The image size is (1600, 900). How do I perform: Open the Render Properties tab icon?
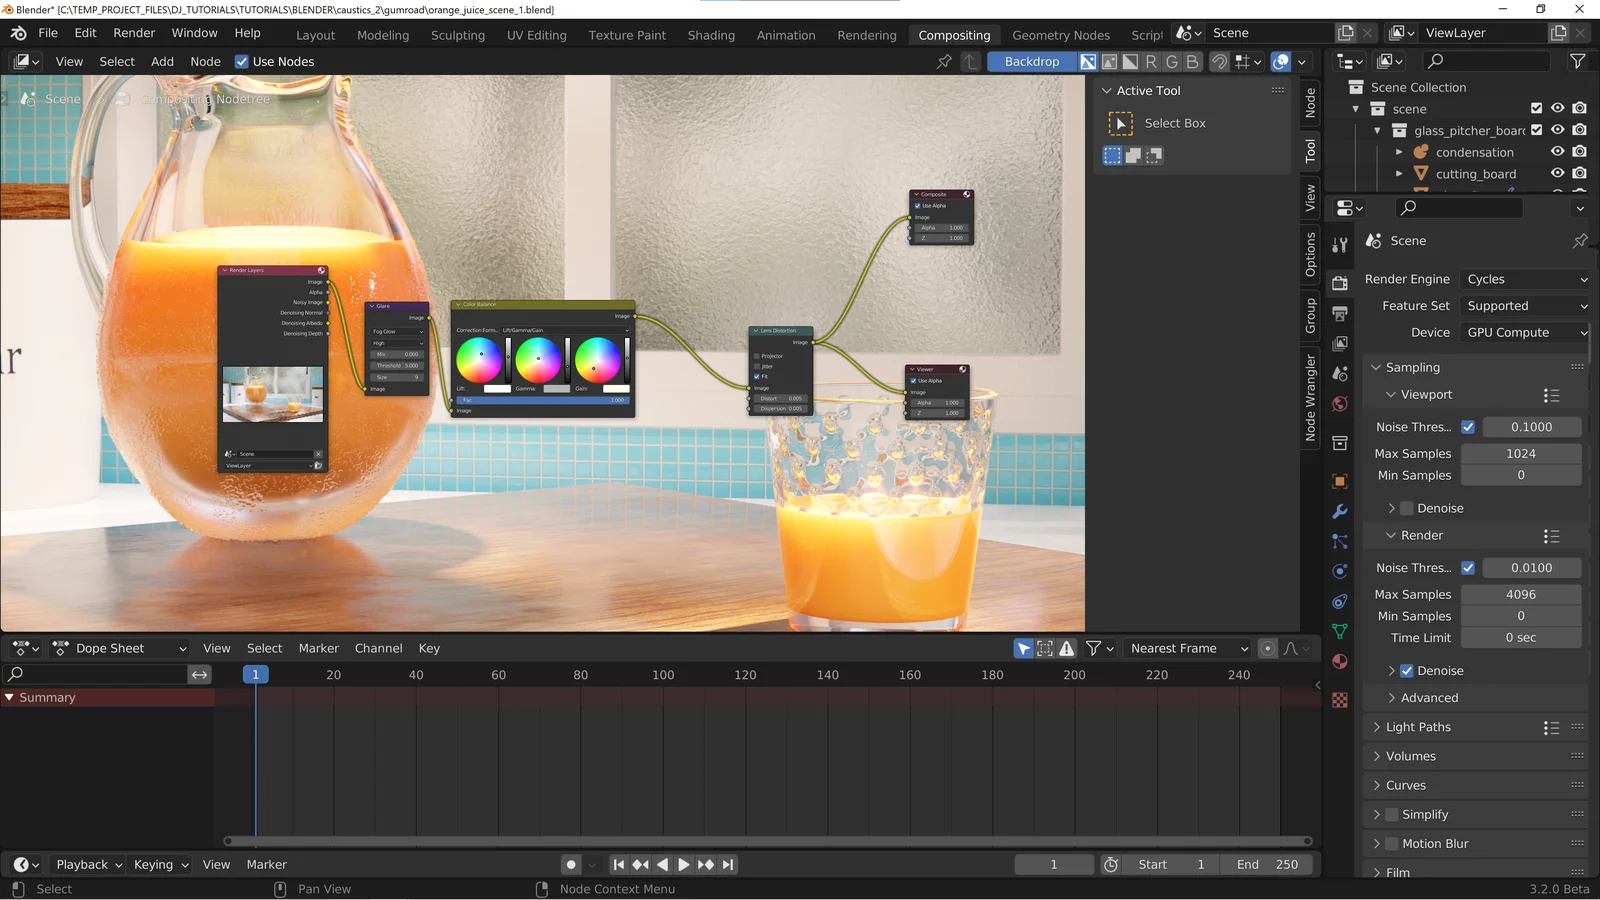point(1340,283)
